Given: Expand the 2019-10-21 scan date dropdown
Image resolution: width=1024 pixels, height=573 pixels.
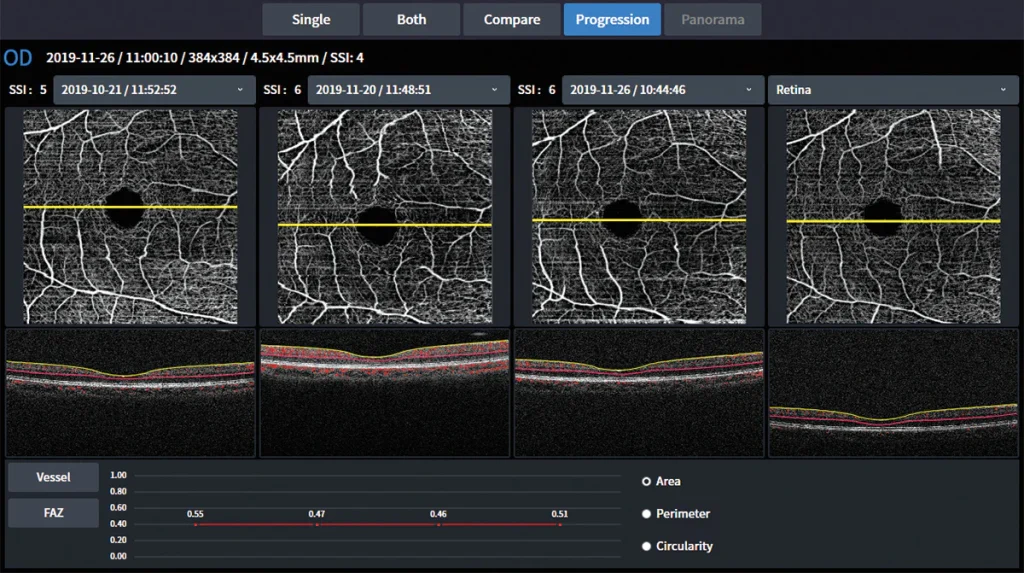Looking at the screenshot, I should point(154,90).
